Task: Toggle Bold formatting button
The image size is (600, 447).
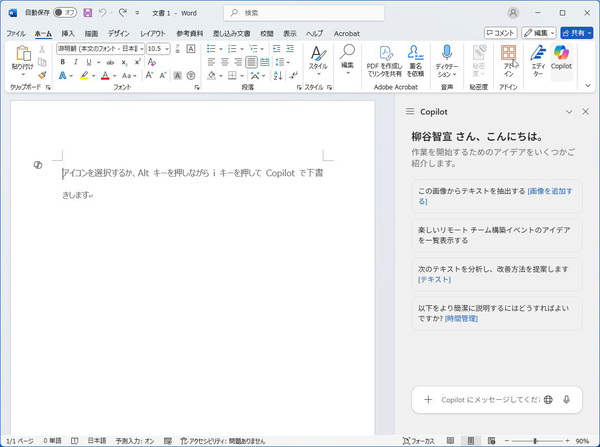Action: pos(62,62)
